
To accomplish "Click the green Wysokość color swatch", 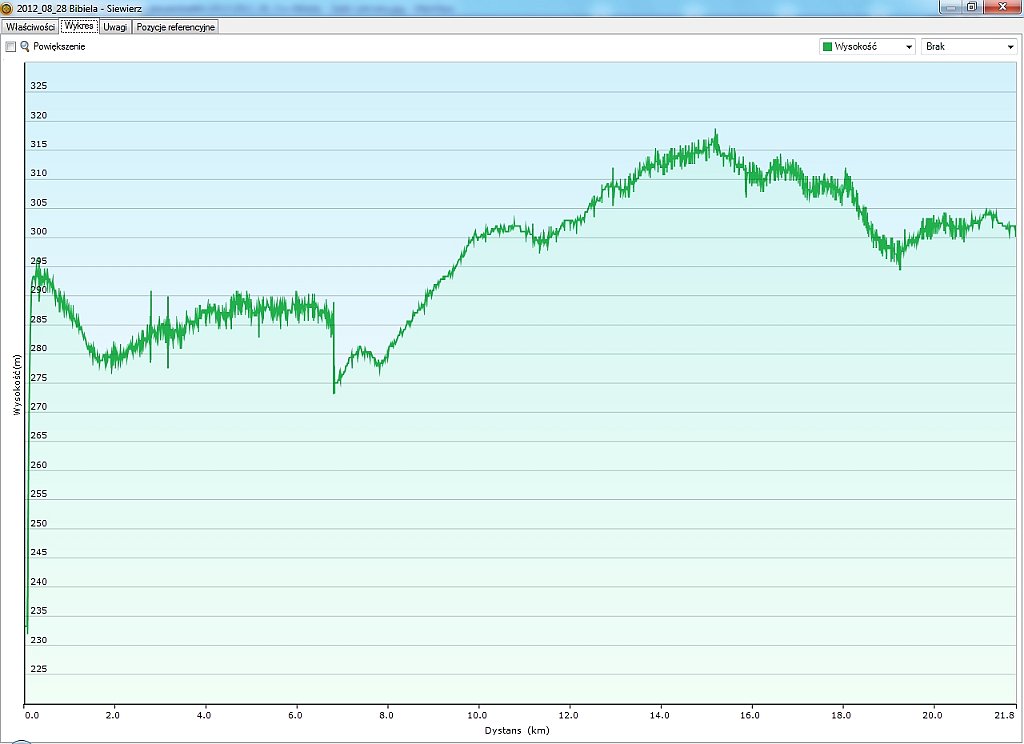I will pos(827,47).
